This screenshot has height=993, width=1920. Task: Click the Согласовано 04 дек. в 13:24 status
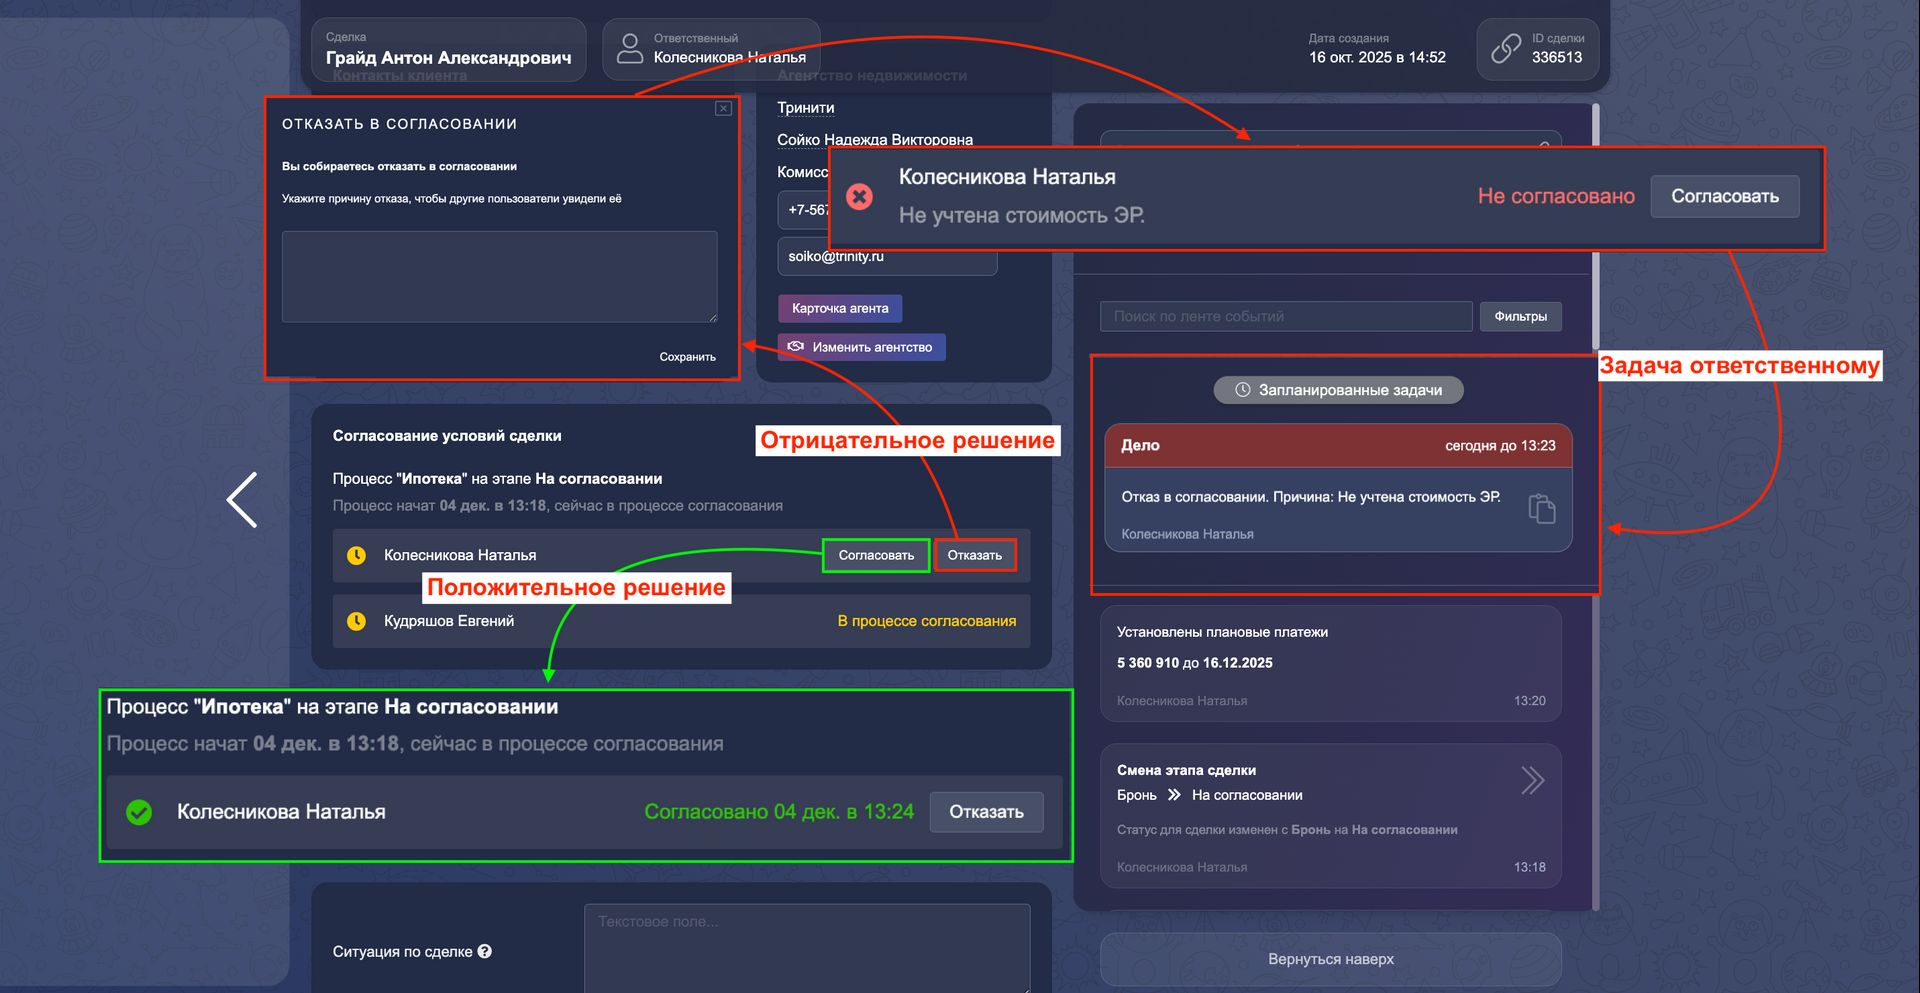pos(779,812)
